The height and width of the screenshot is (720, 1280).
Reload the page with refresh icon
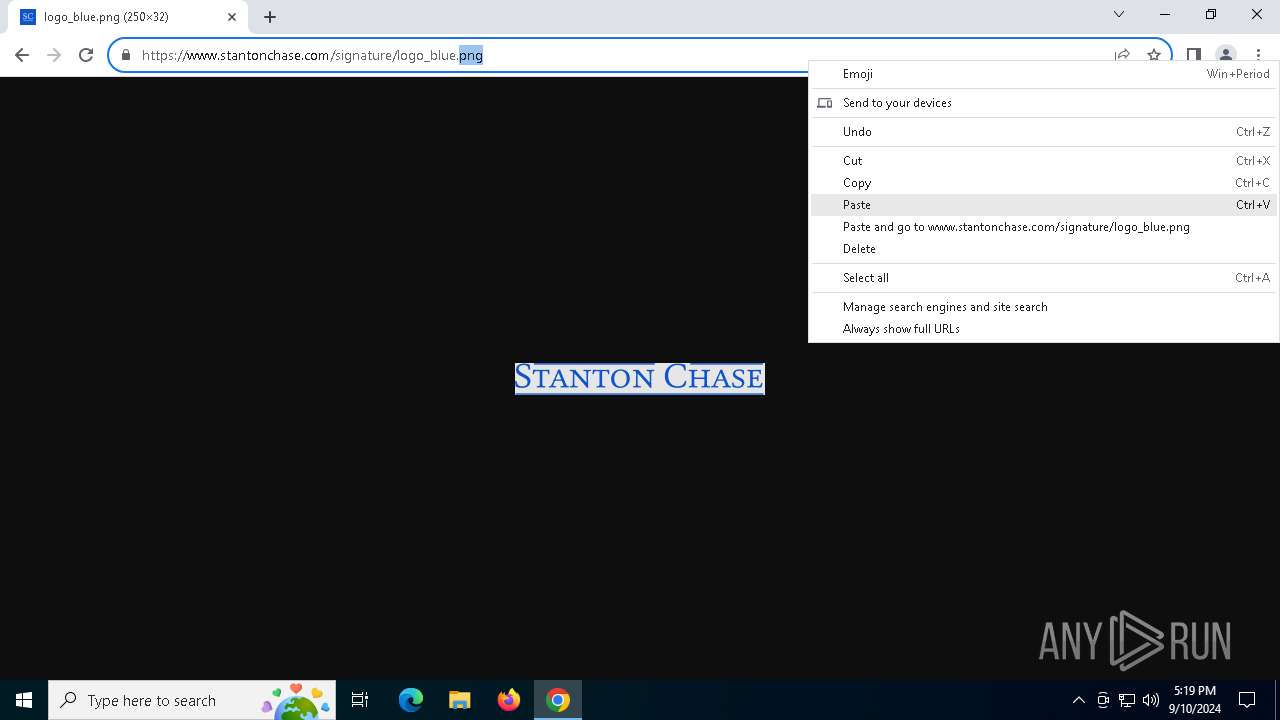86,55
